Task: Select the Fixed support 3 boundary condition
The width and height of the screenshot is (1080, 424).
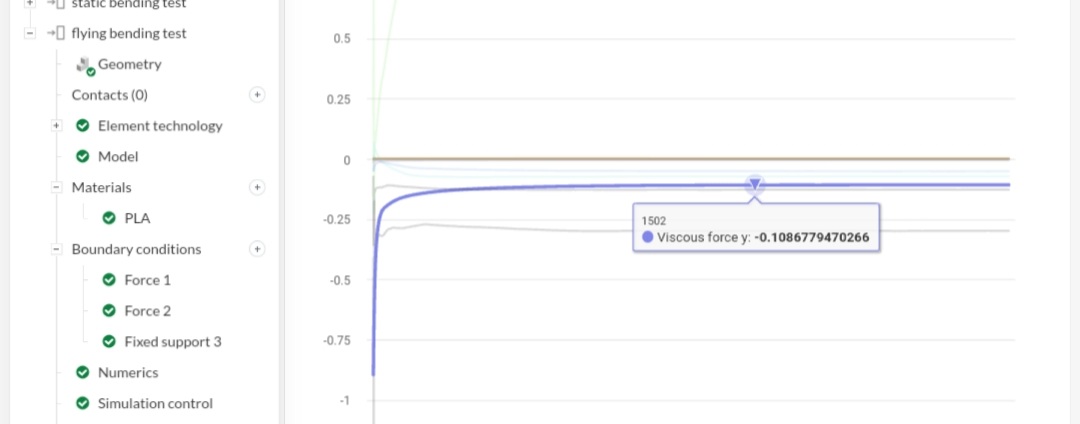Action: 172,342
